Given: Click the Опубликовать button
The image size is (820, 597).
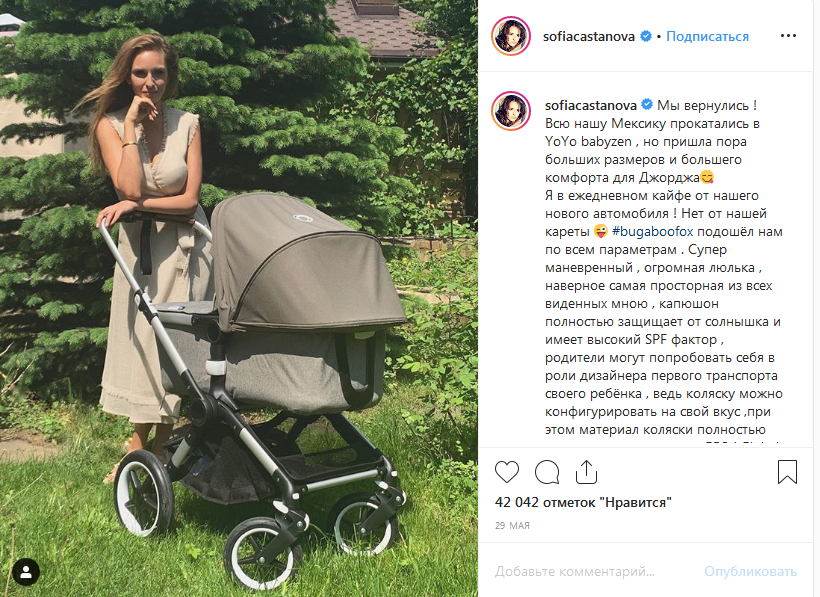Looking at the screenshot, I should coord(750,571).
